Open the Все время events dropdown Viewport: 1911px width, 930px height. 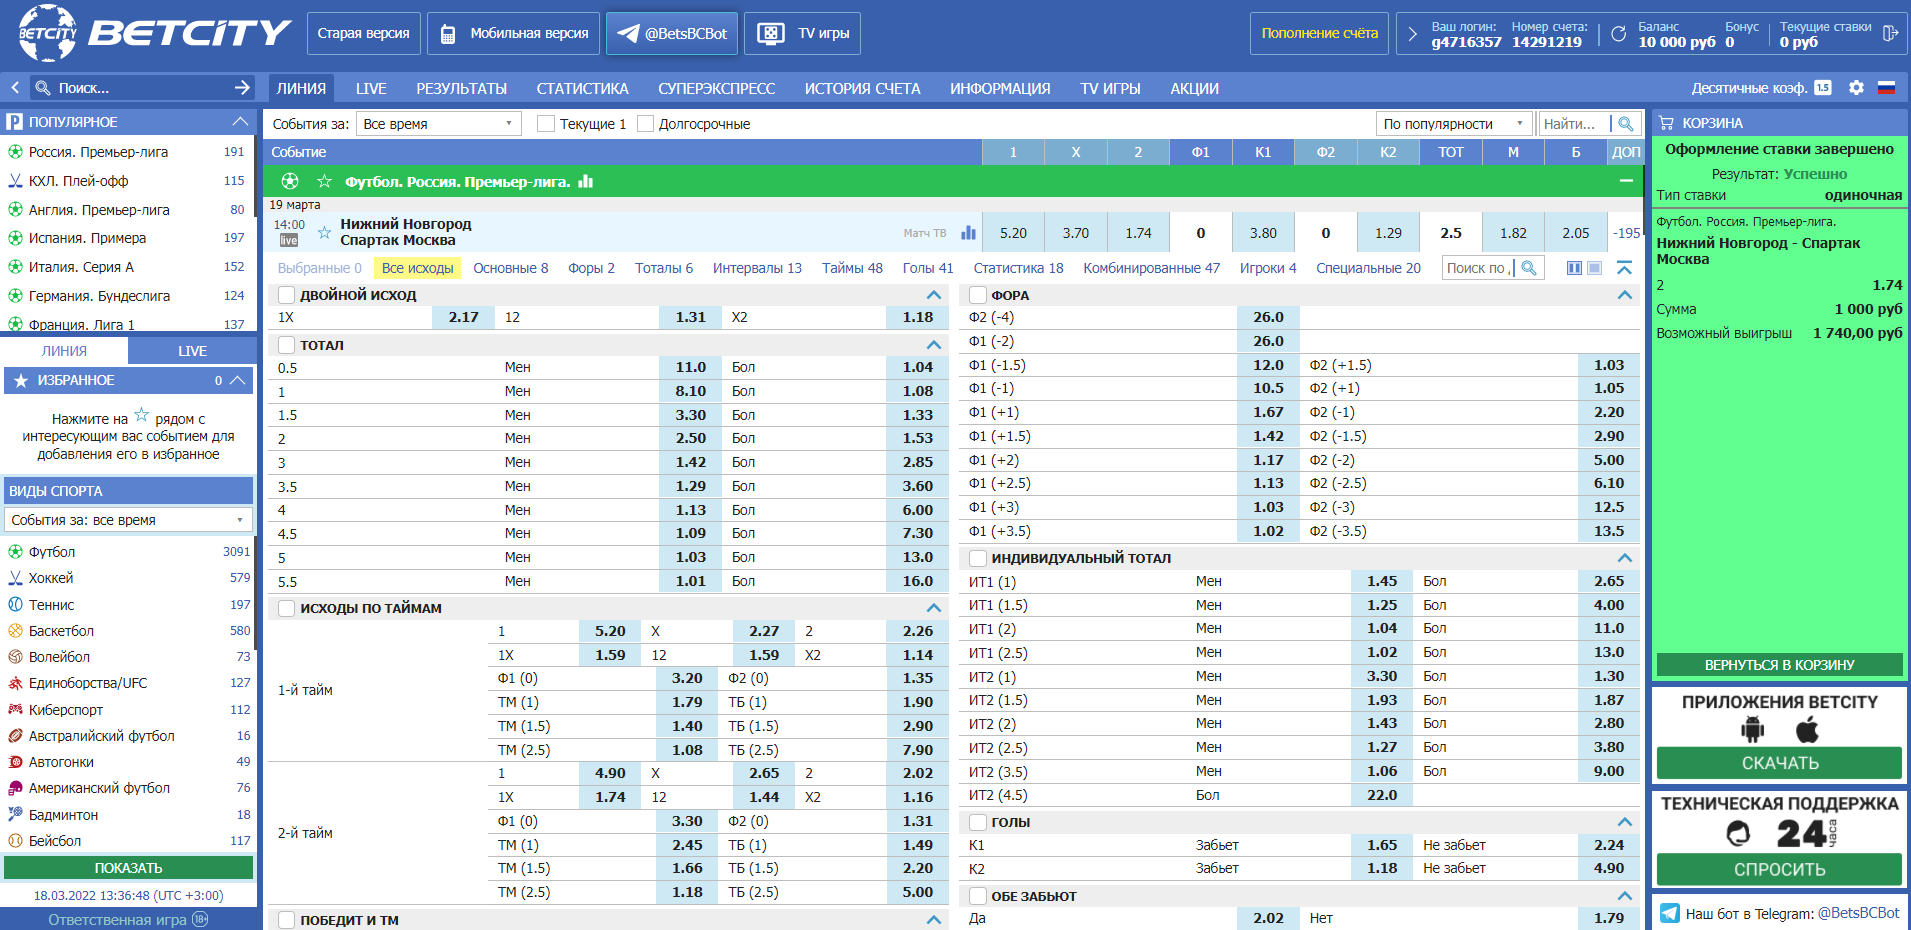click(x=439, y=124)
